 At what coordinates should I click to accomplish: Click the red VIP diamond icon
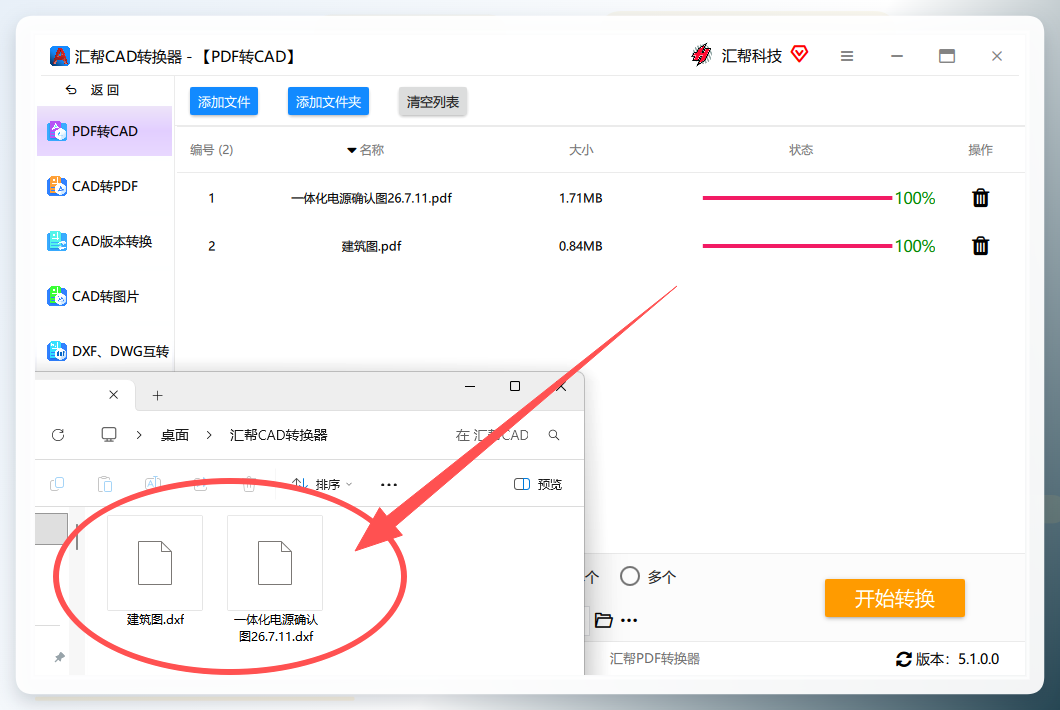click(x=800, y=53)
